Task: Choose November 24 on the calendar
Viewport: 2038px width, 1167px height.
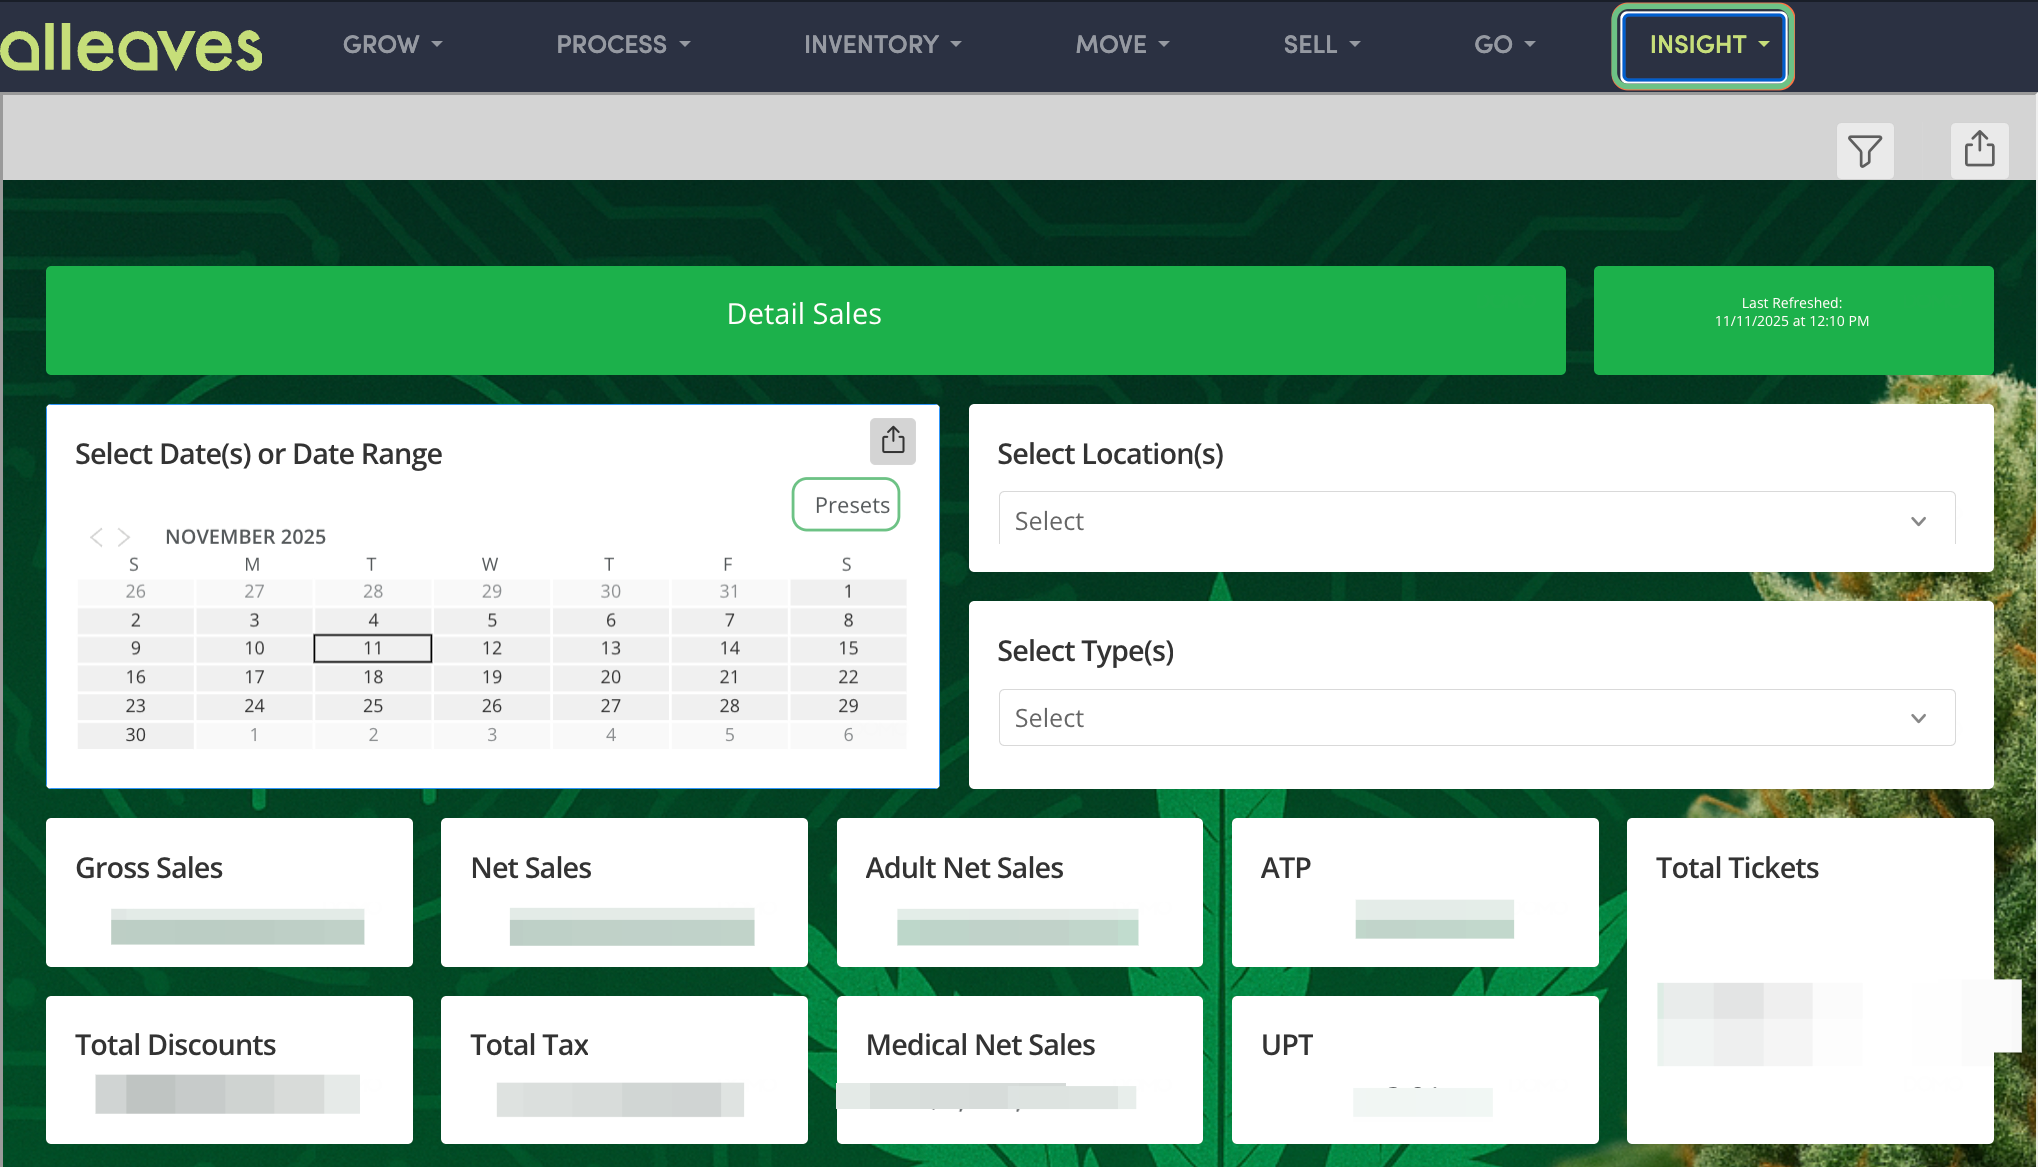Action: pyautogui.click(x=254, y=705)
